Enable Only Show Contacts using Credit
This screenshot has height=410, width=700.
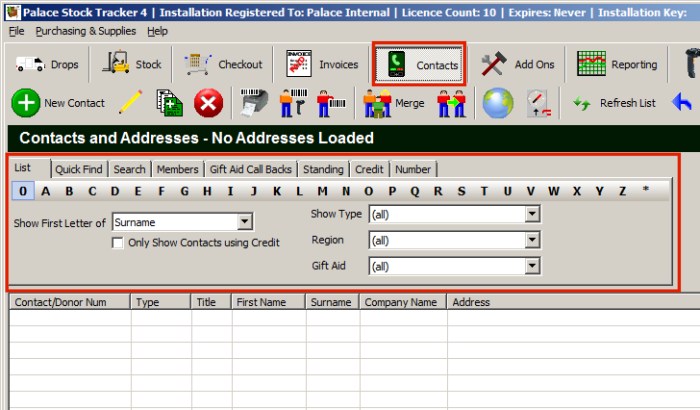119,243
